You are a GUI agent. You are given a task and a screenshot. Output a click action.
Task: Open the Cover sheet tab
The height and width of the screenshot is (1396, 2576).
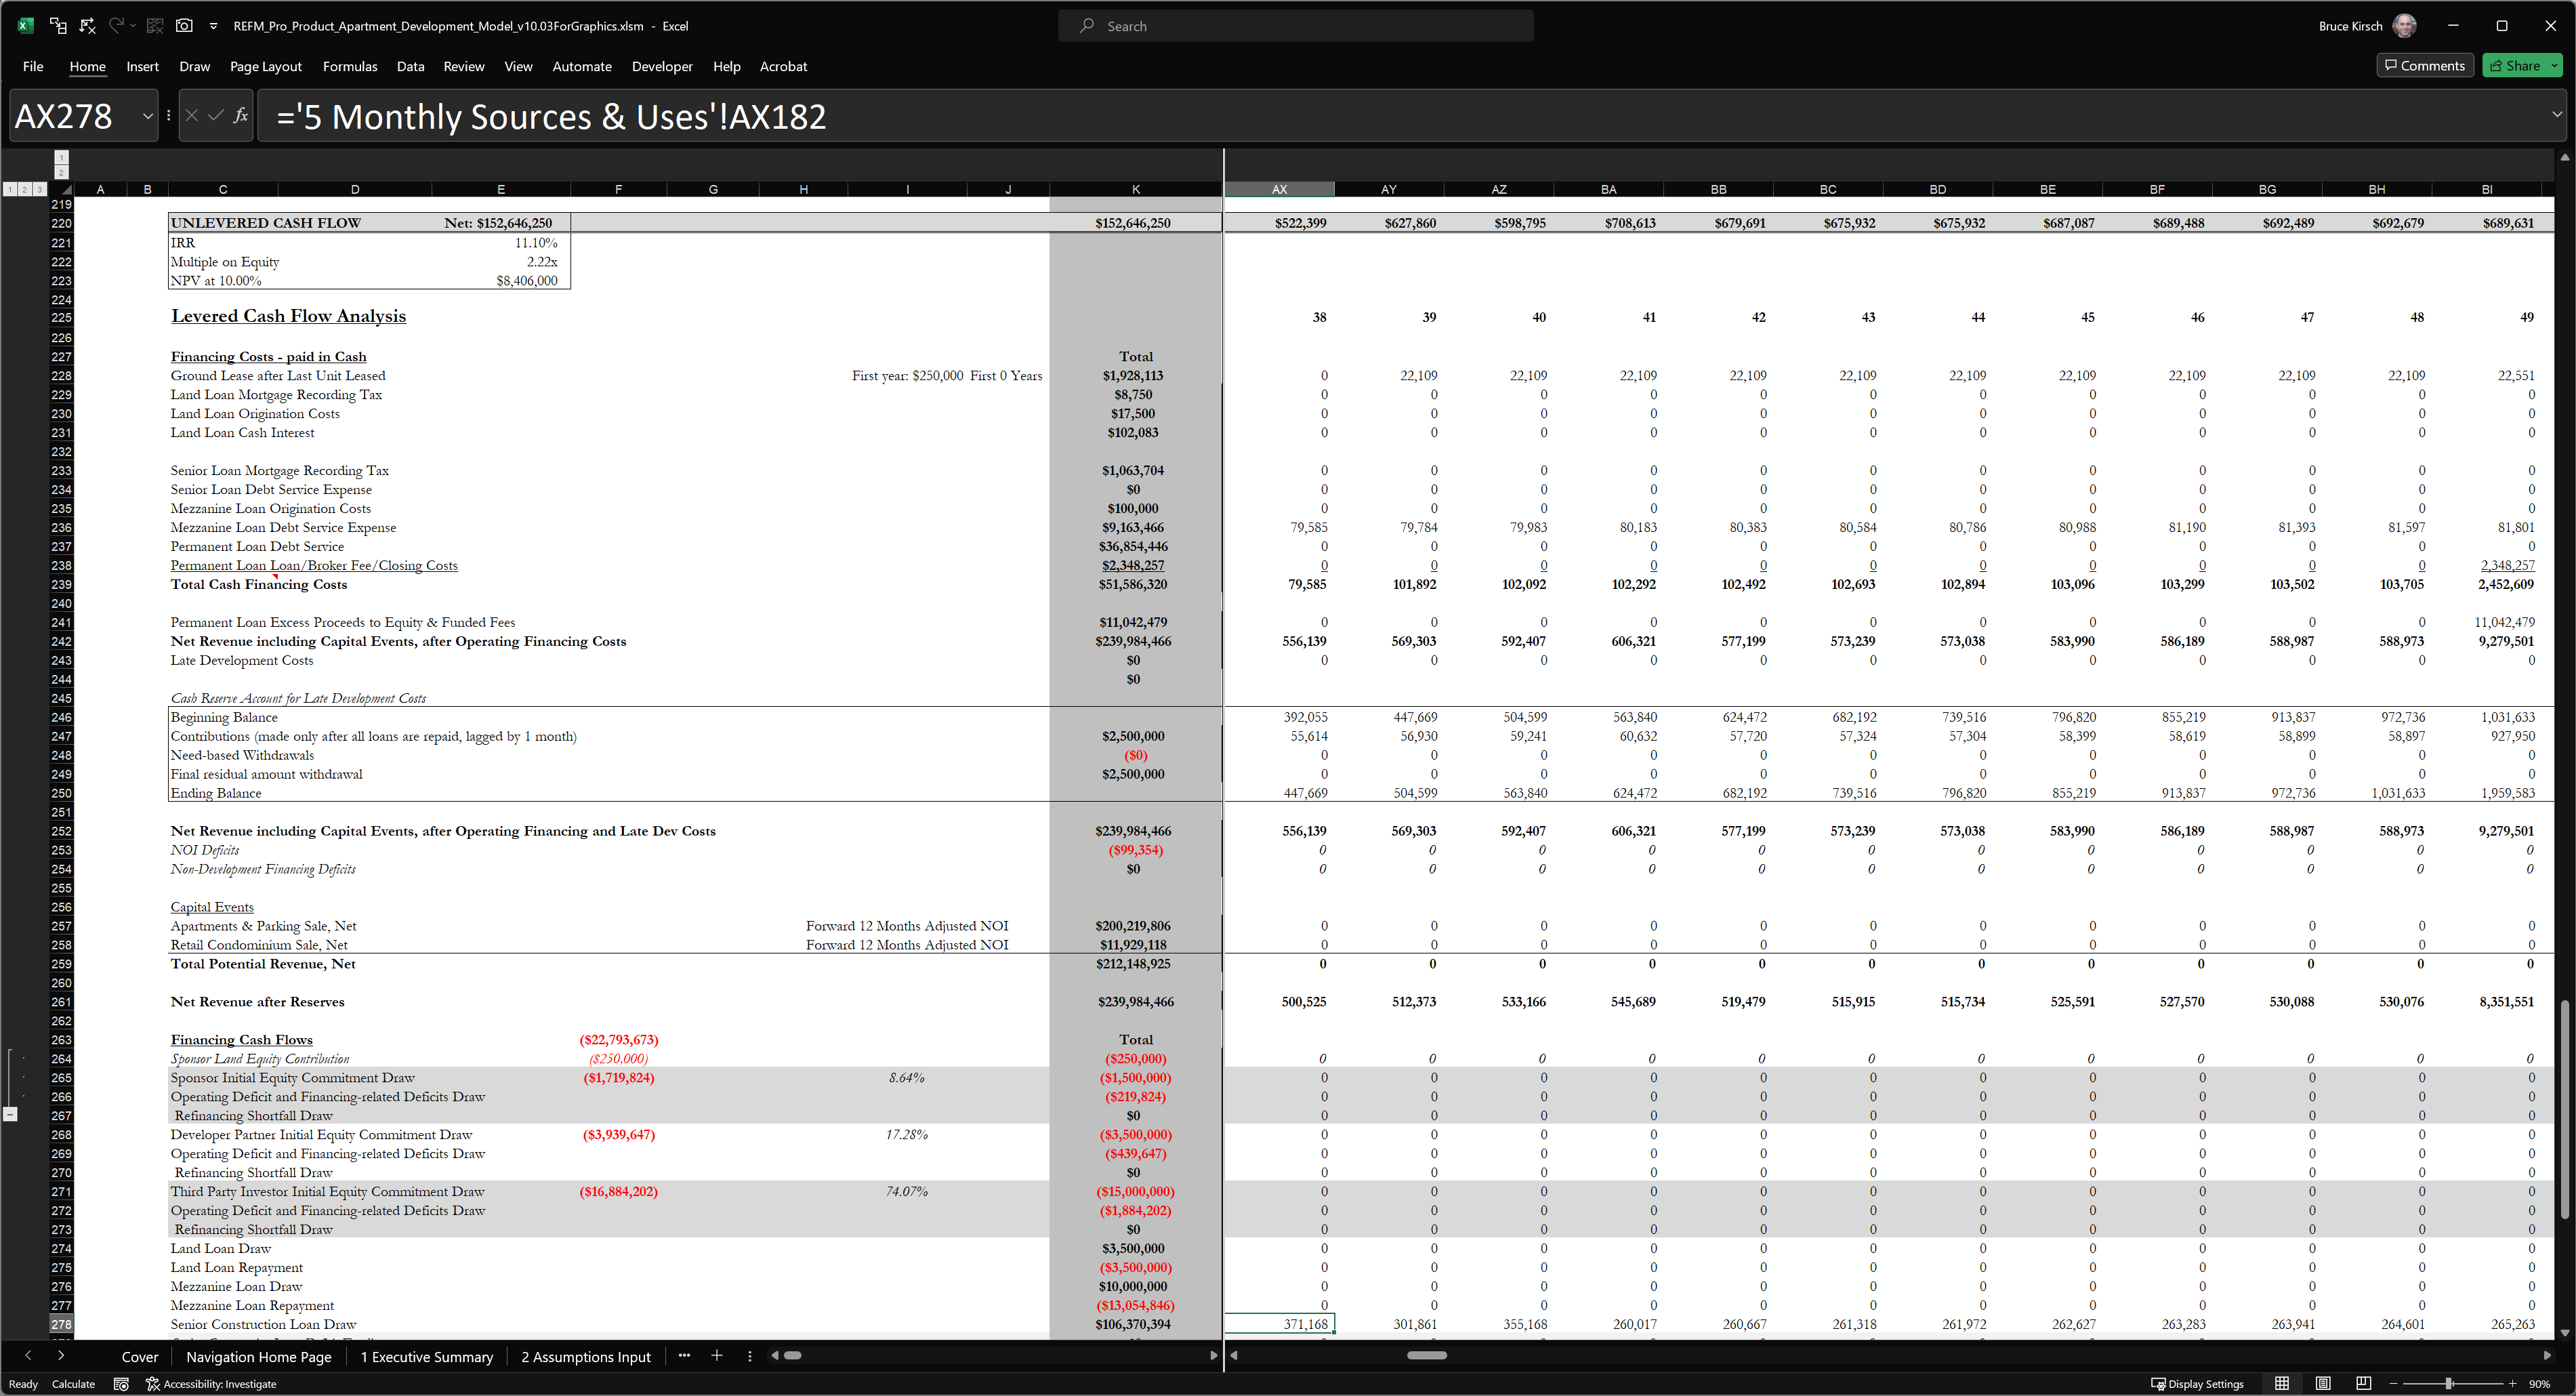point(140,1357)
